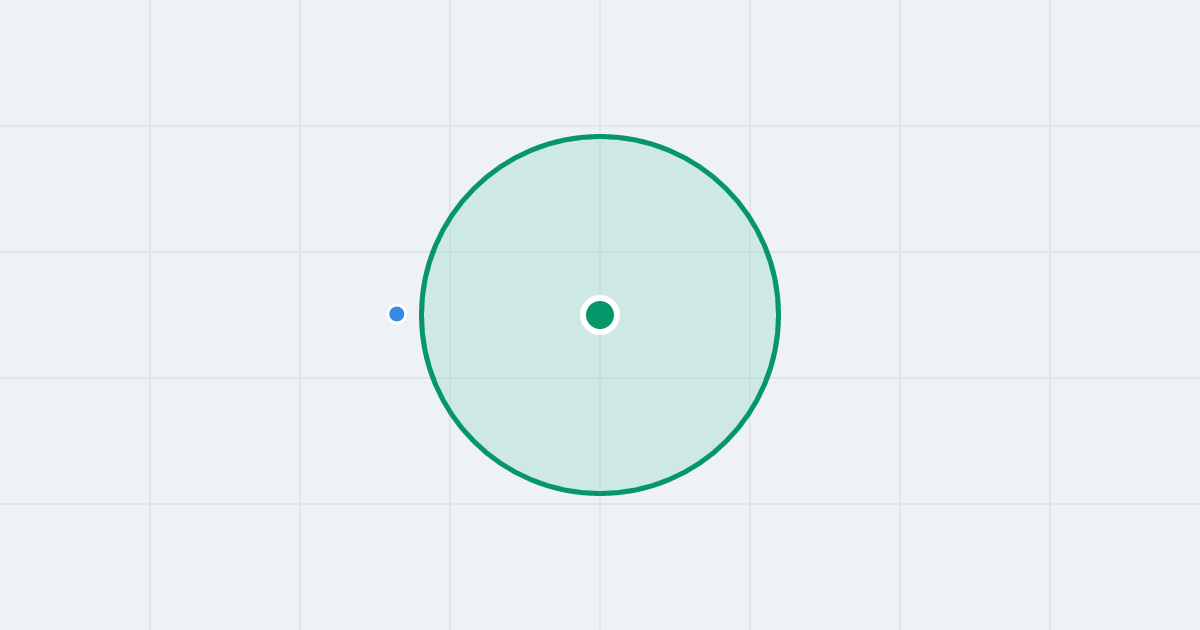The width and height of the screenshot is (1200, 630).
Task: Click the green center marker dot
Action: tap(600, 315)
